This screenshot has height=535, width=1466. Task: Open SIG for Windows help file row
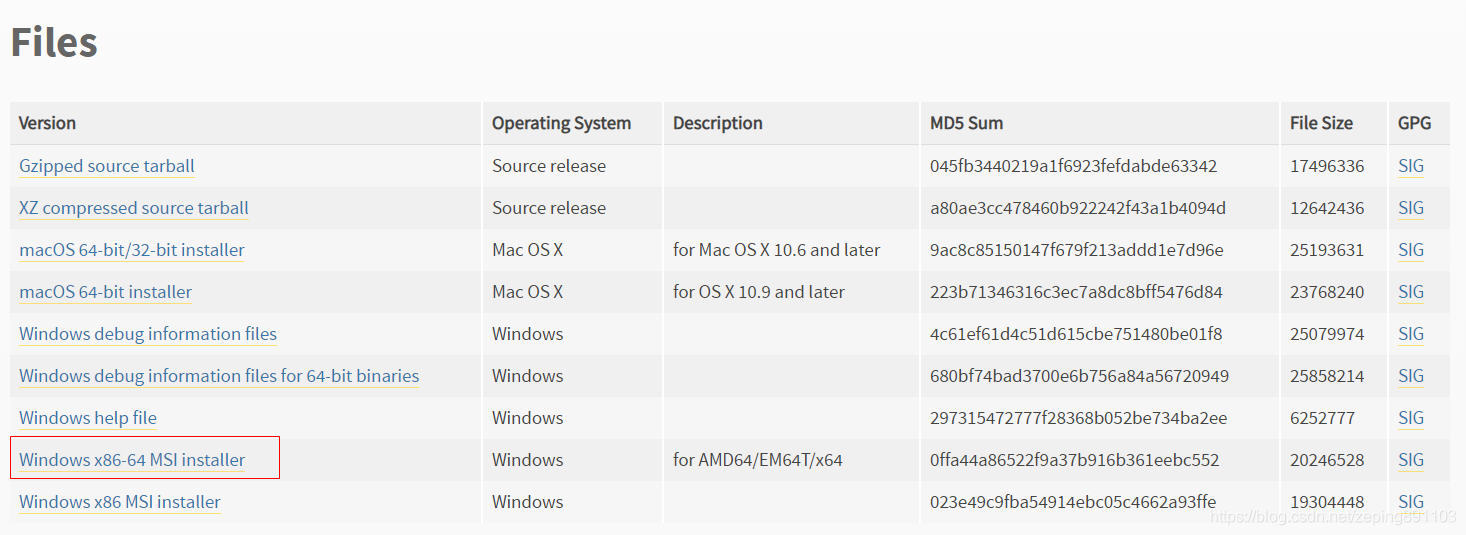[x=1411, y=418]
